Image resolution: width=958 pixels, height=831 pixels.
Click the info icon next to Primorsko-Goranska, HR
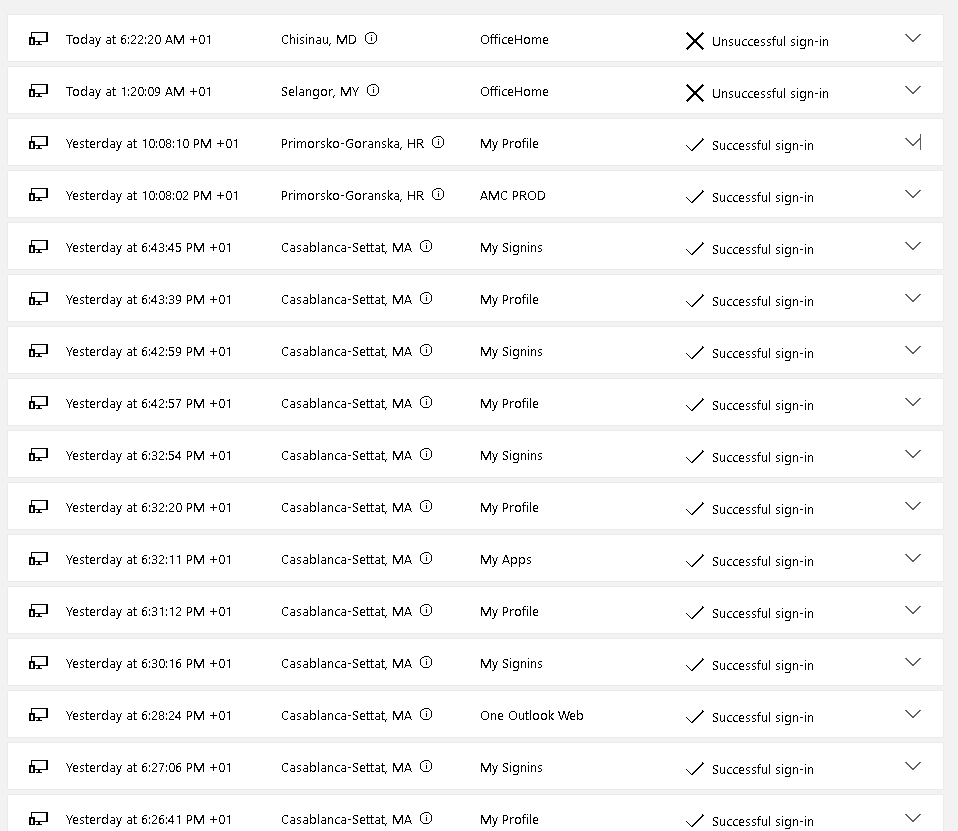click(438, 142)
